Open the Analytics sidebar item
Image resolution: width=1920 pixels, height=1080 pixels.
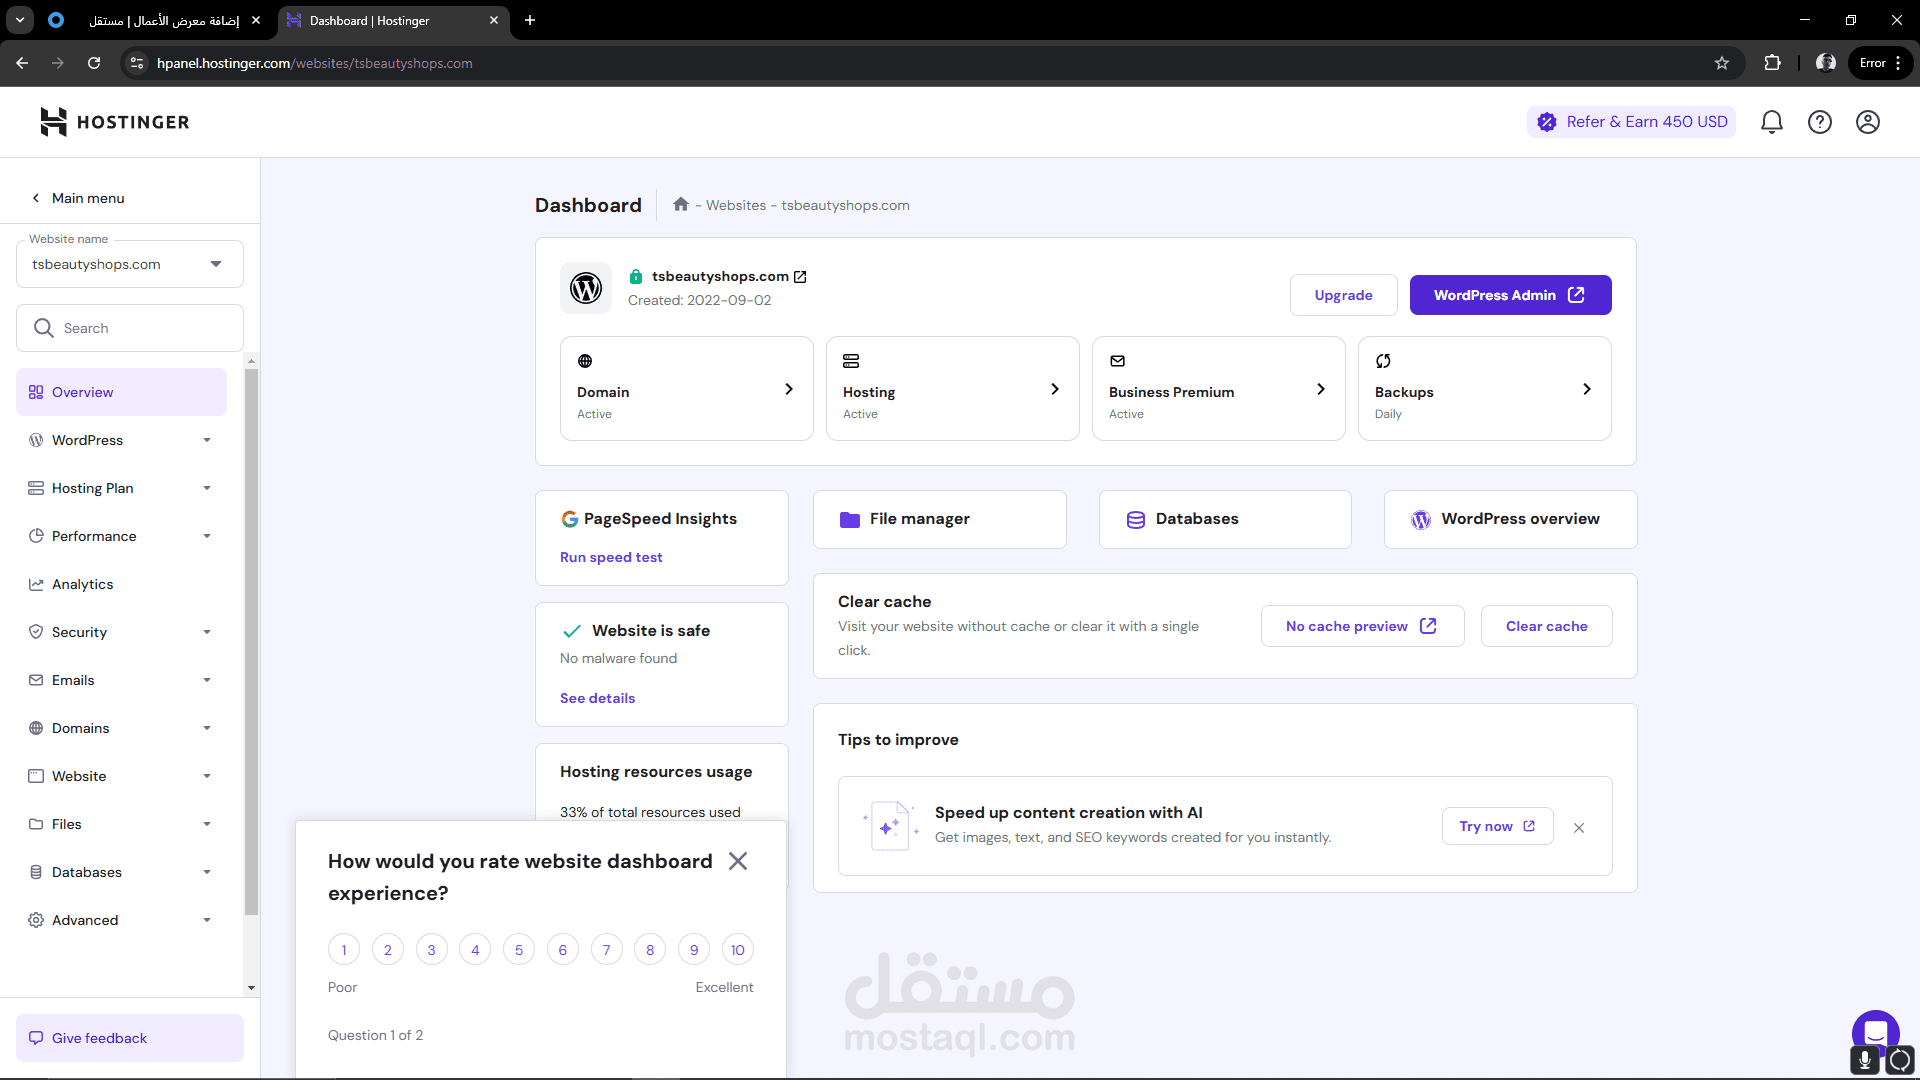click(x=82, y=584)
